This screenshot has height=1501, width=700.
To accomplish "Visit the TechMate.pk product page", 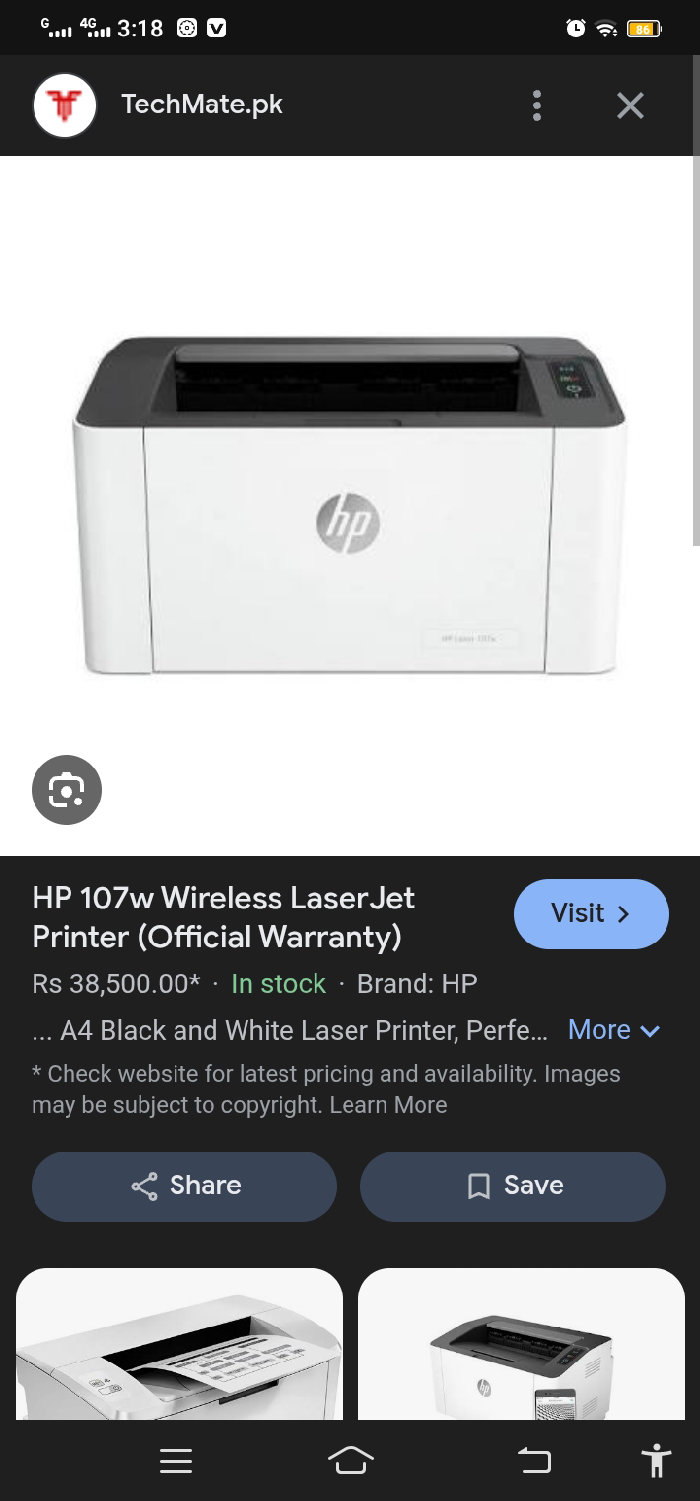I will coord(591,913).
